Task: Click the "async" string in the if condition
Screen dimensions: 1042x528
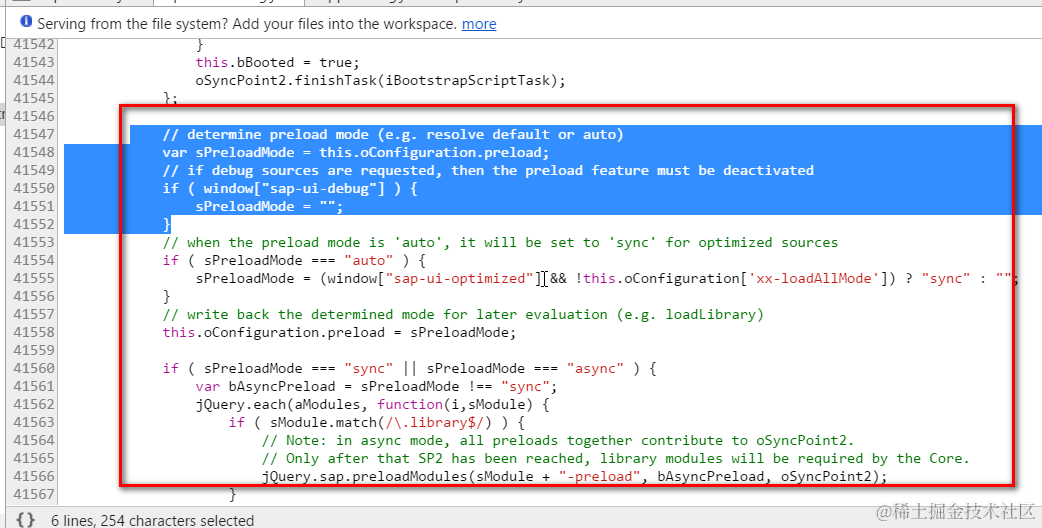Action: point(595,368)
